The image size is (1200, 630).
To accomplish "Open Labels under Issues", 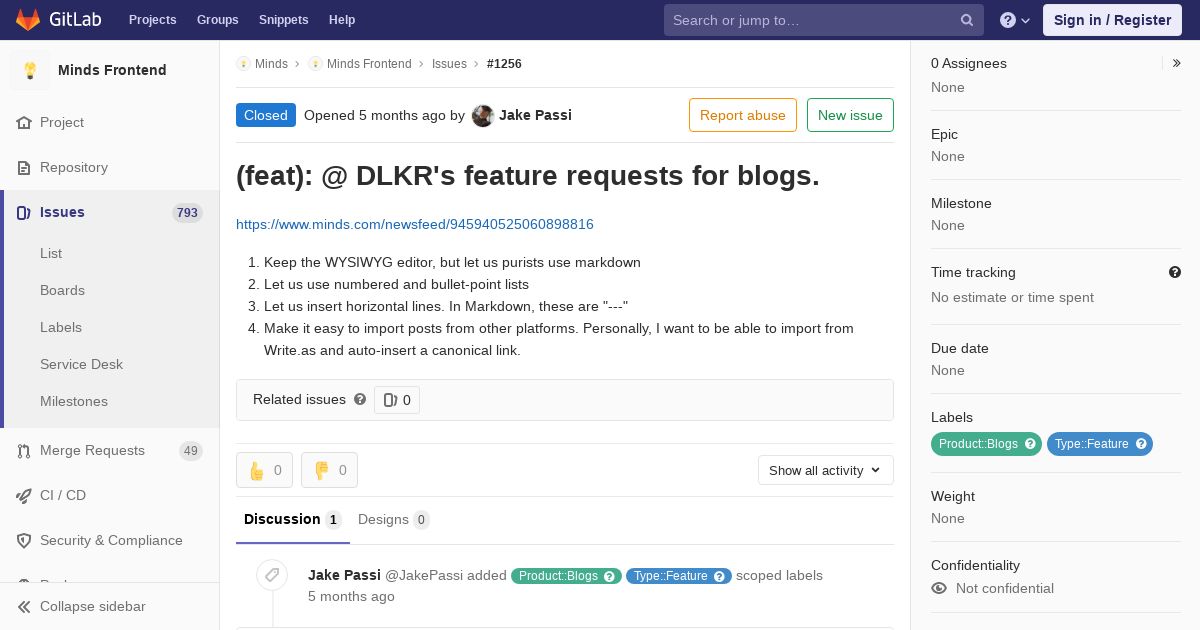I will (x=61, y=327).
